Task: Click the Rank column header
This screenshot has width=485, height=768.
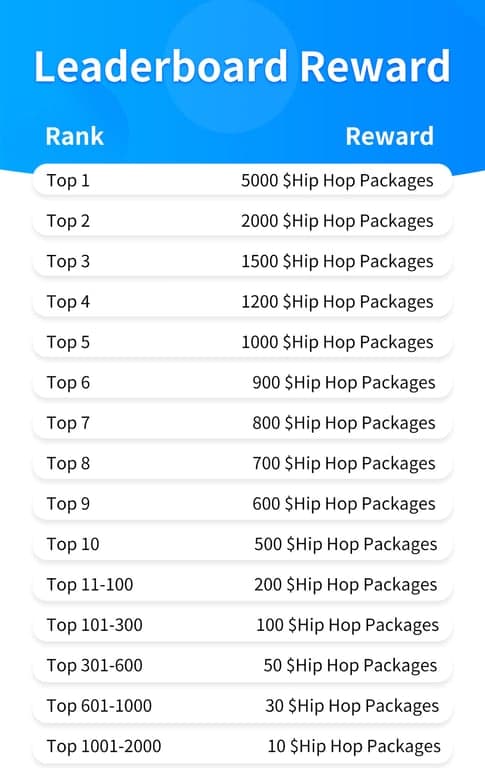Action: (74, 136)
